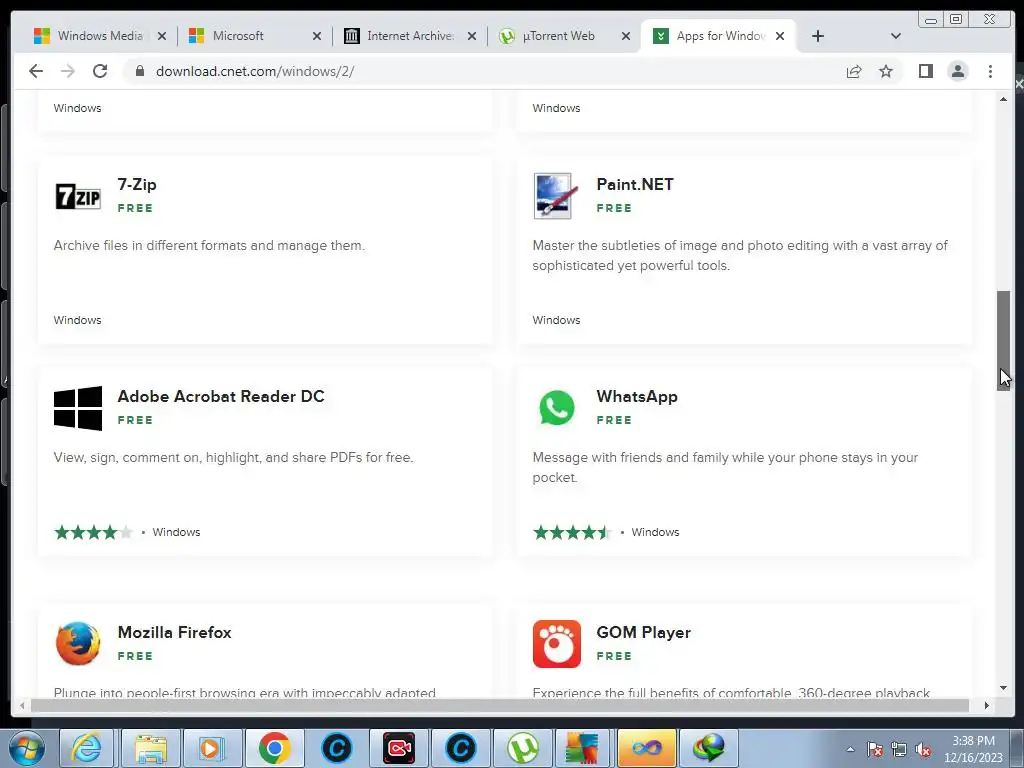
Task: Close the µTorrent Web tab
Action: tap(626, 36)
